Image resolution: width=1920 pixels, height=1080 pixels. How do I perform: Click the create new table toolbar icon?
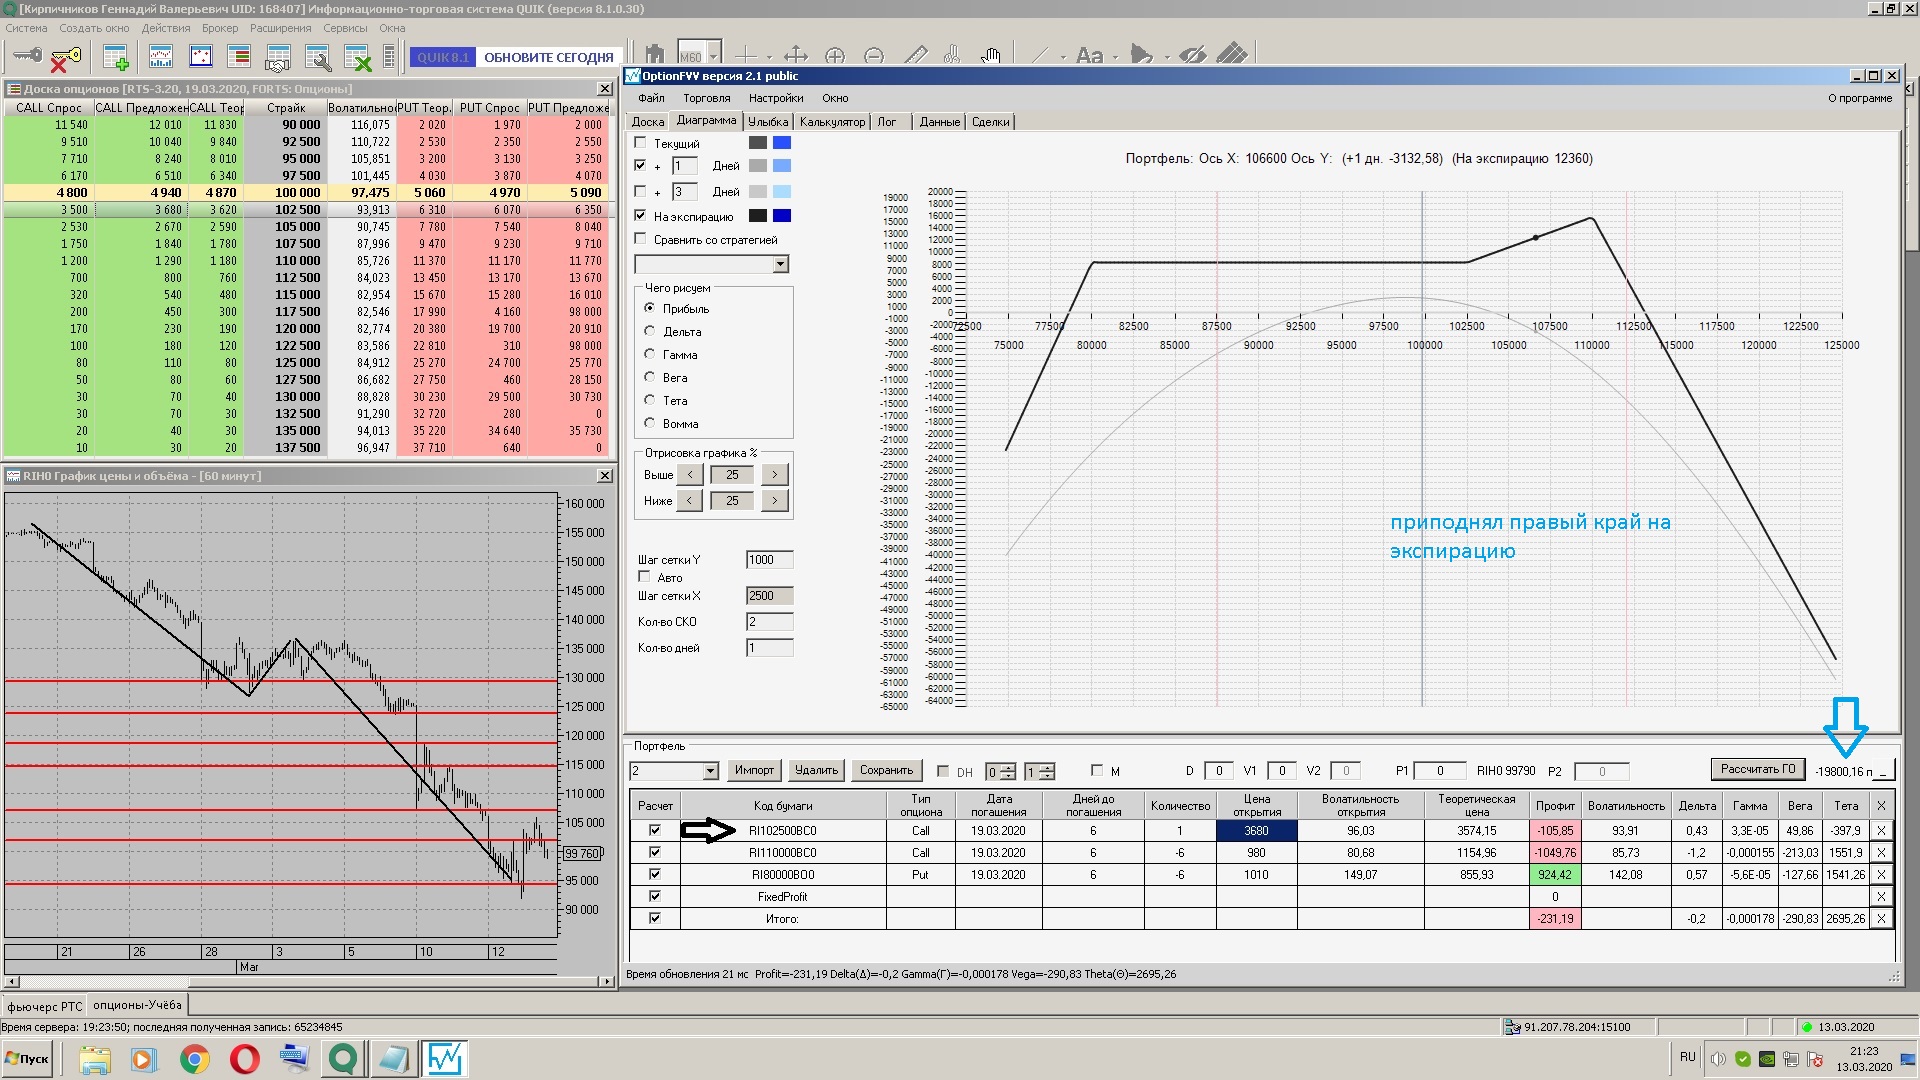[116, 57]
